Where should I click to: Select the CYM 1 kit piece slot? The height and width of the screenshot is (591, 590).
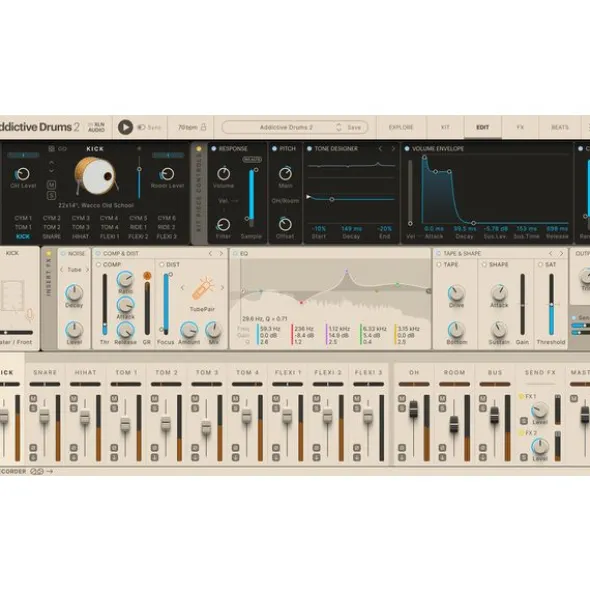click(23, 218)
